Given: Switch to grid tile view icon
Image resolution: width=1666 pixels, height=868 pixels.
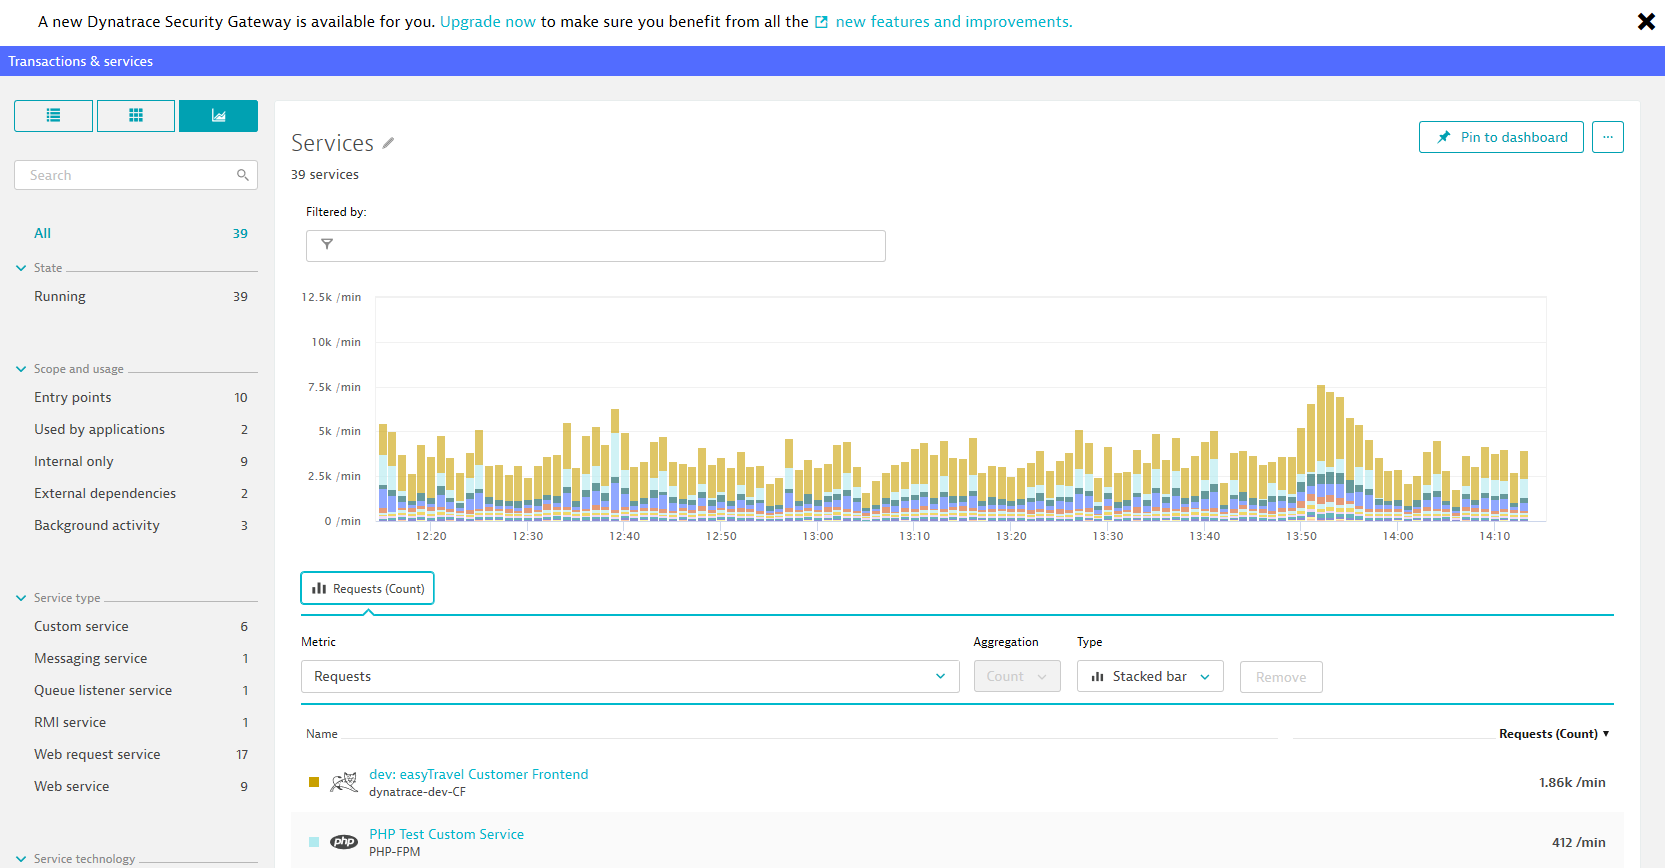Looking at the screenshot, I should 136,116.
